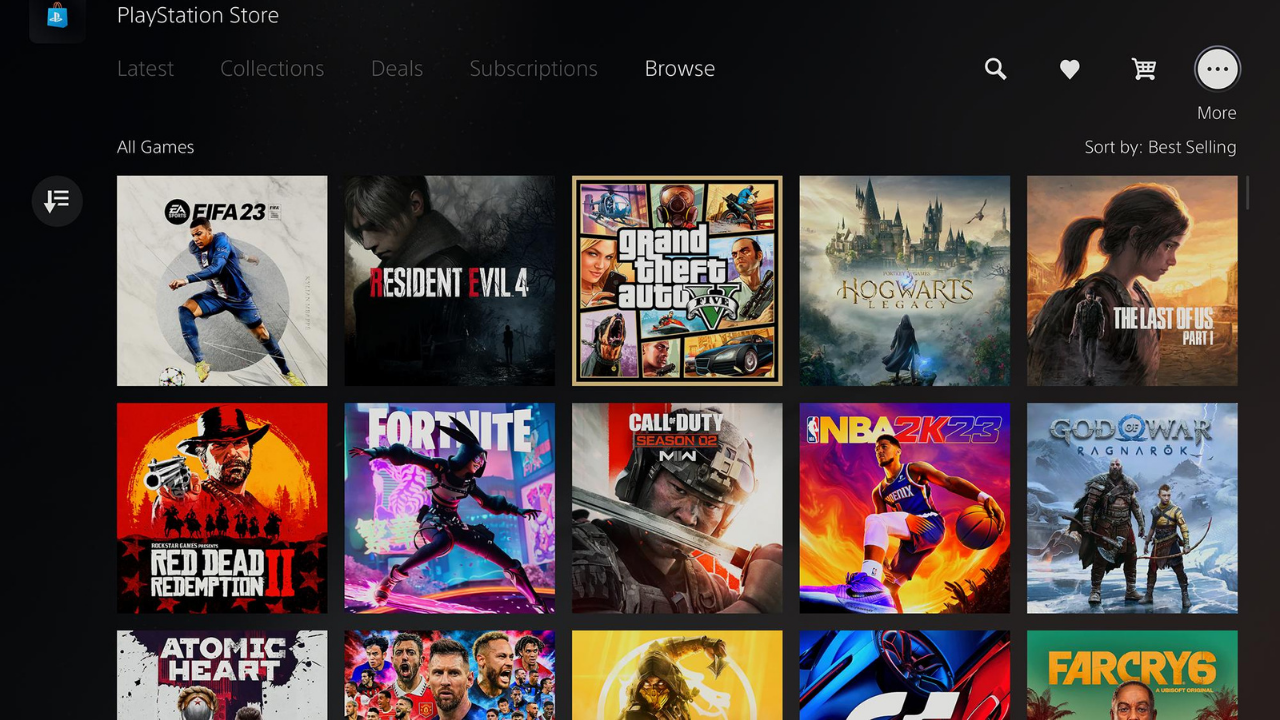Click the All Games heading
Viewport: 1280px width, 720px height.
click(155, 147)
